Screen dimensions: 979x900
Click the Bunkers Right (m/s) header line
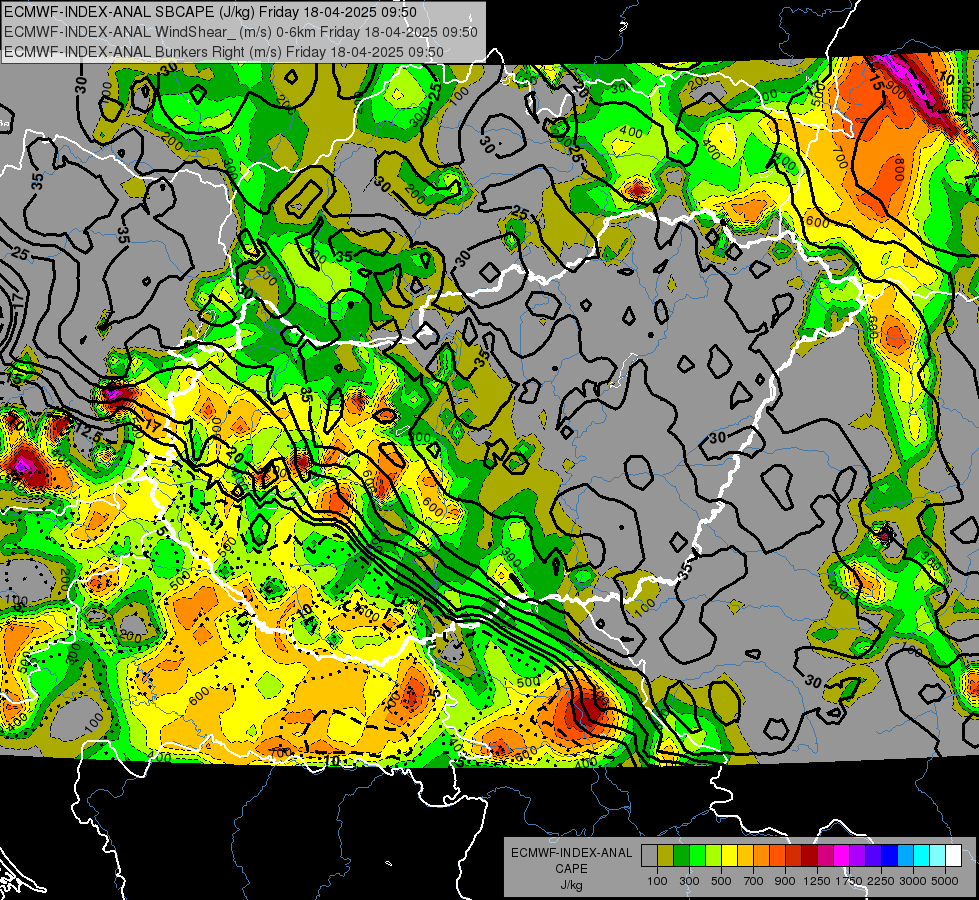pos(224,52)
